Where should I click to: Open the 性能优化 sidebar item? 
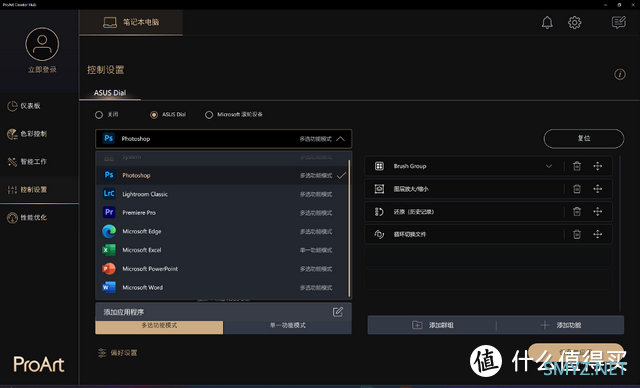pos(39,217)
